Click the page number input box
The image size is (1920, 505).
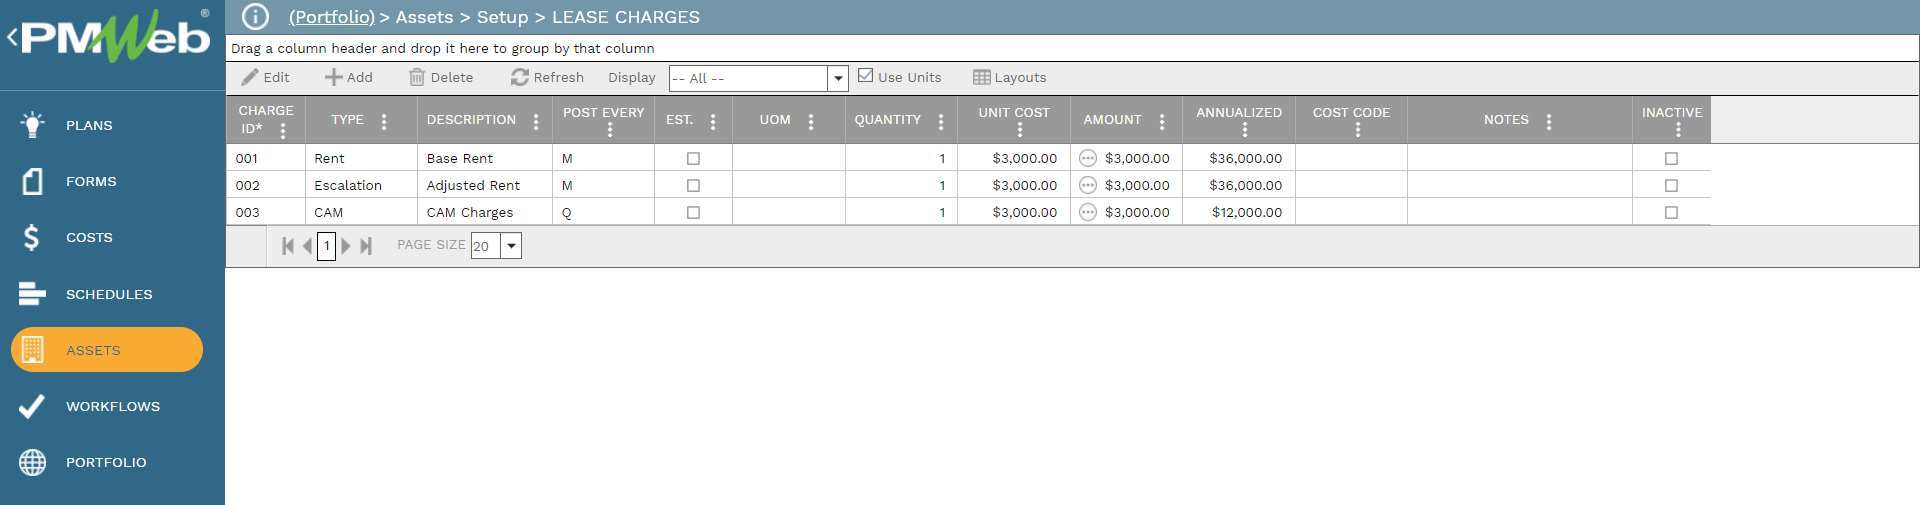coord(326,246)
